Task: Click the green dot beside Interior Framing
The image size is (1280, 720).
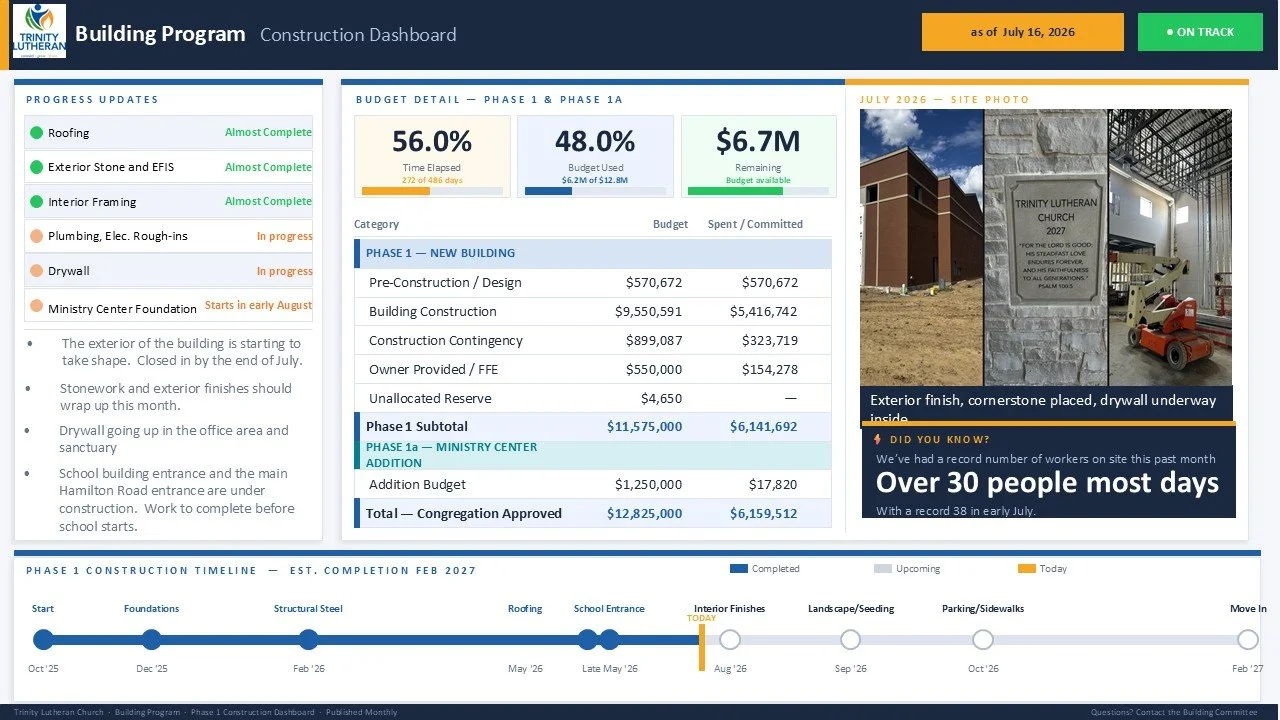Action: pos(36,201)
